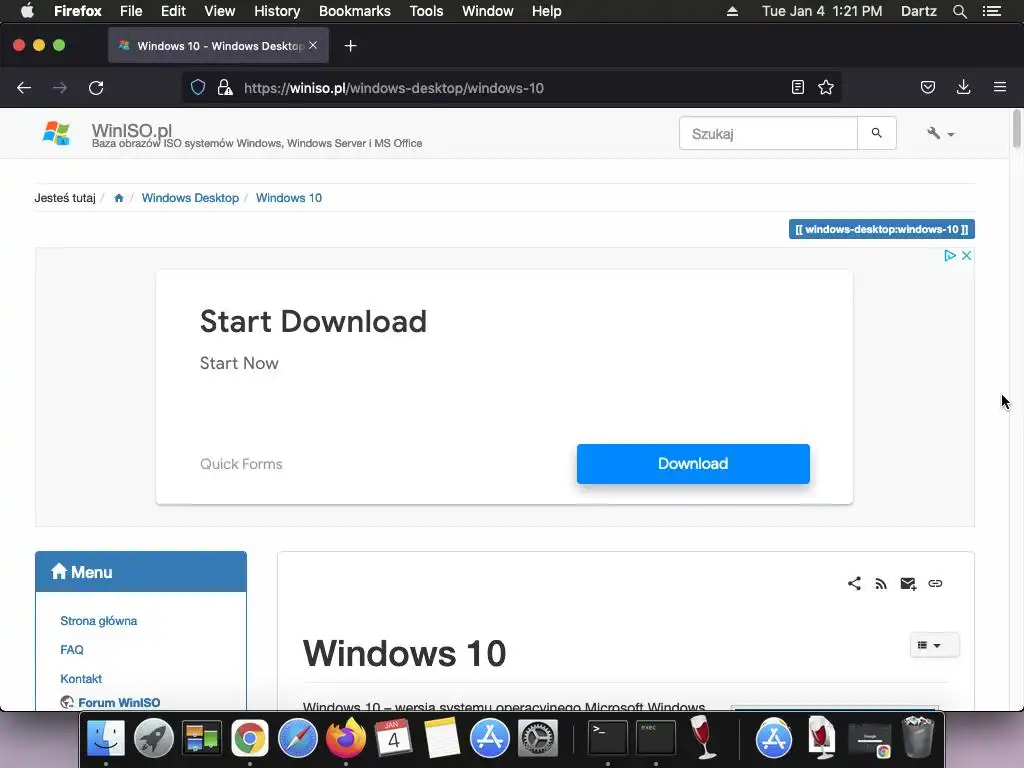This screenshot has height=768, width=1024.
Task: Go to home via breadcrumb house icon
Action: pos(118,198)
